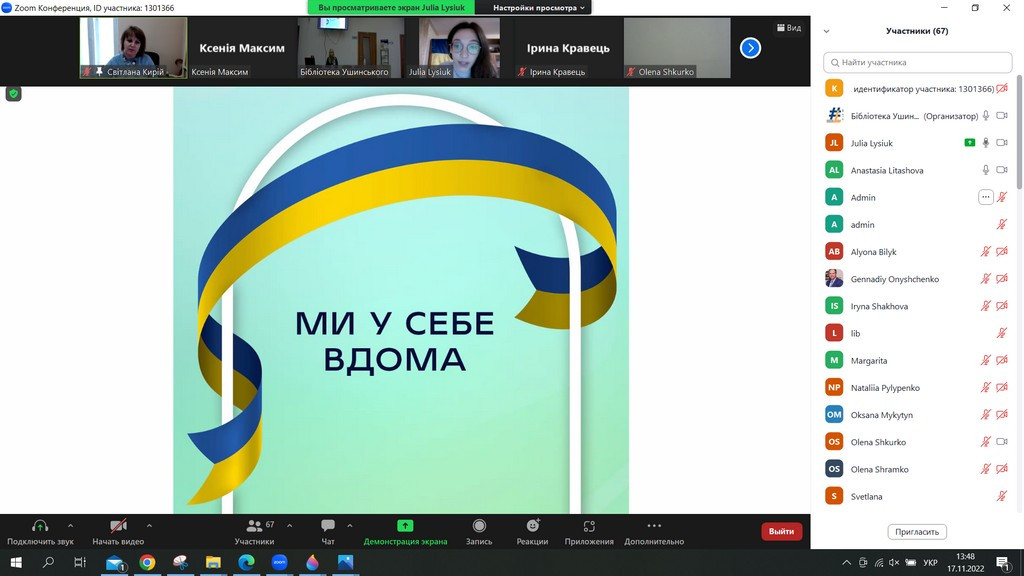
Task: Select Olena Shkurko video tile in strip
Action: coord(677,48)
